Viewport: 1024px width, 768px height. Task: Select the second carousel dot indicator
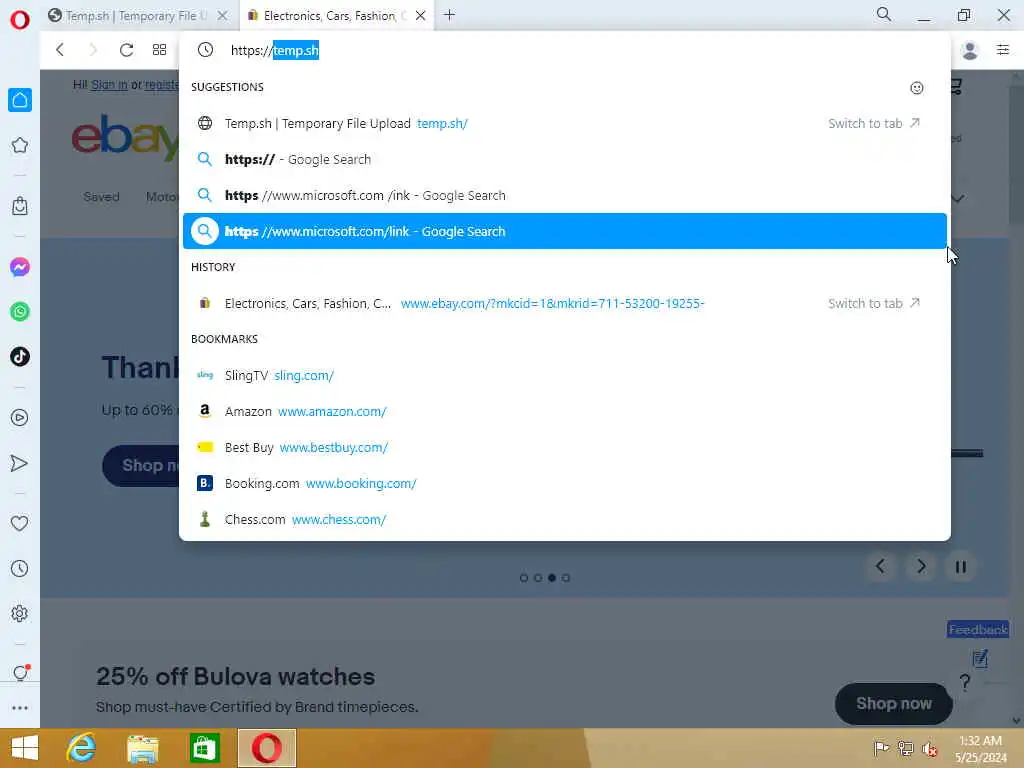[538, 578]
